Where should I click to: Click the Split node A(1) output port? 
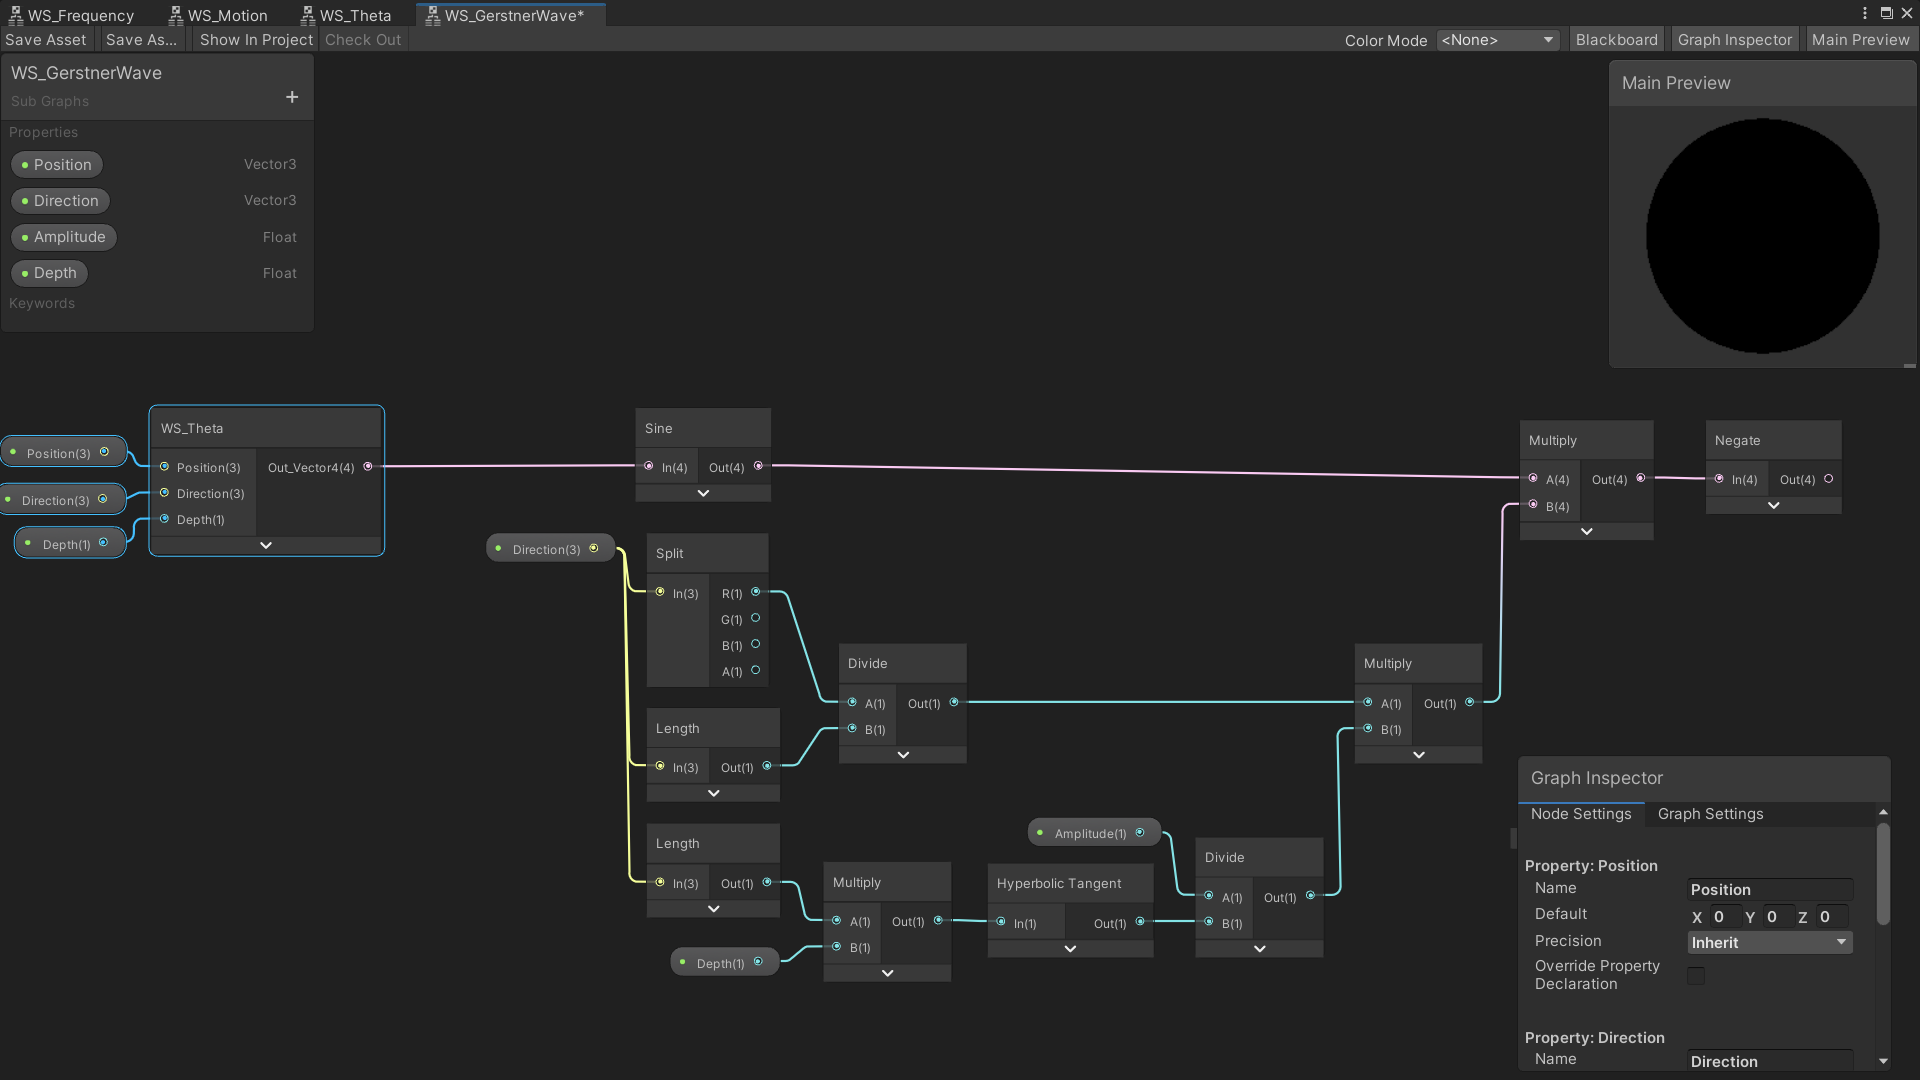pyautogui.click(x=755, y=670)
